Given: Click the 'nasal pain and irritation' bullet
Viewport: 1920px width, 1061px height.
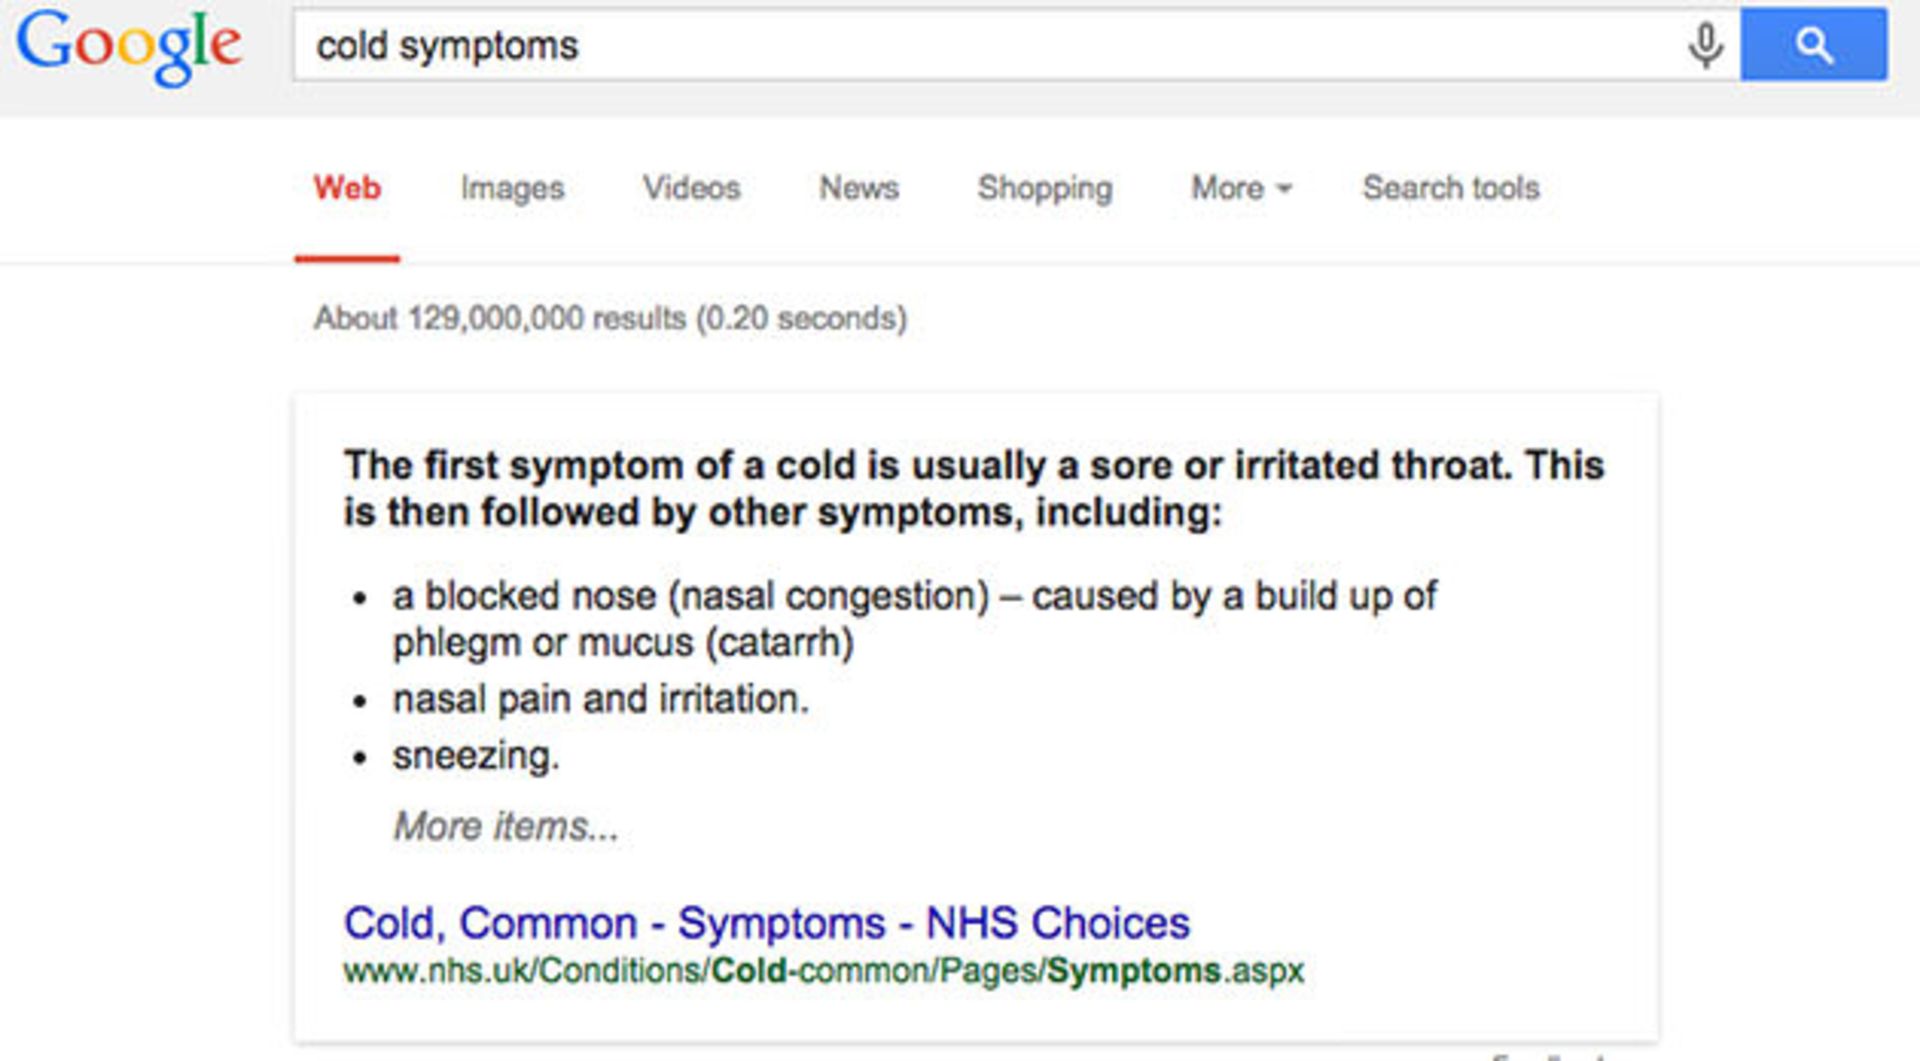Looking at the screenshot, I should (x=600, y=699).
